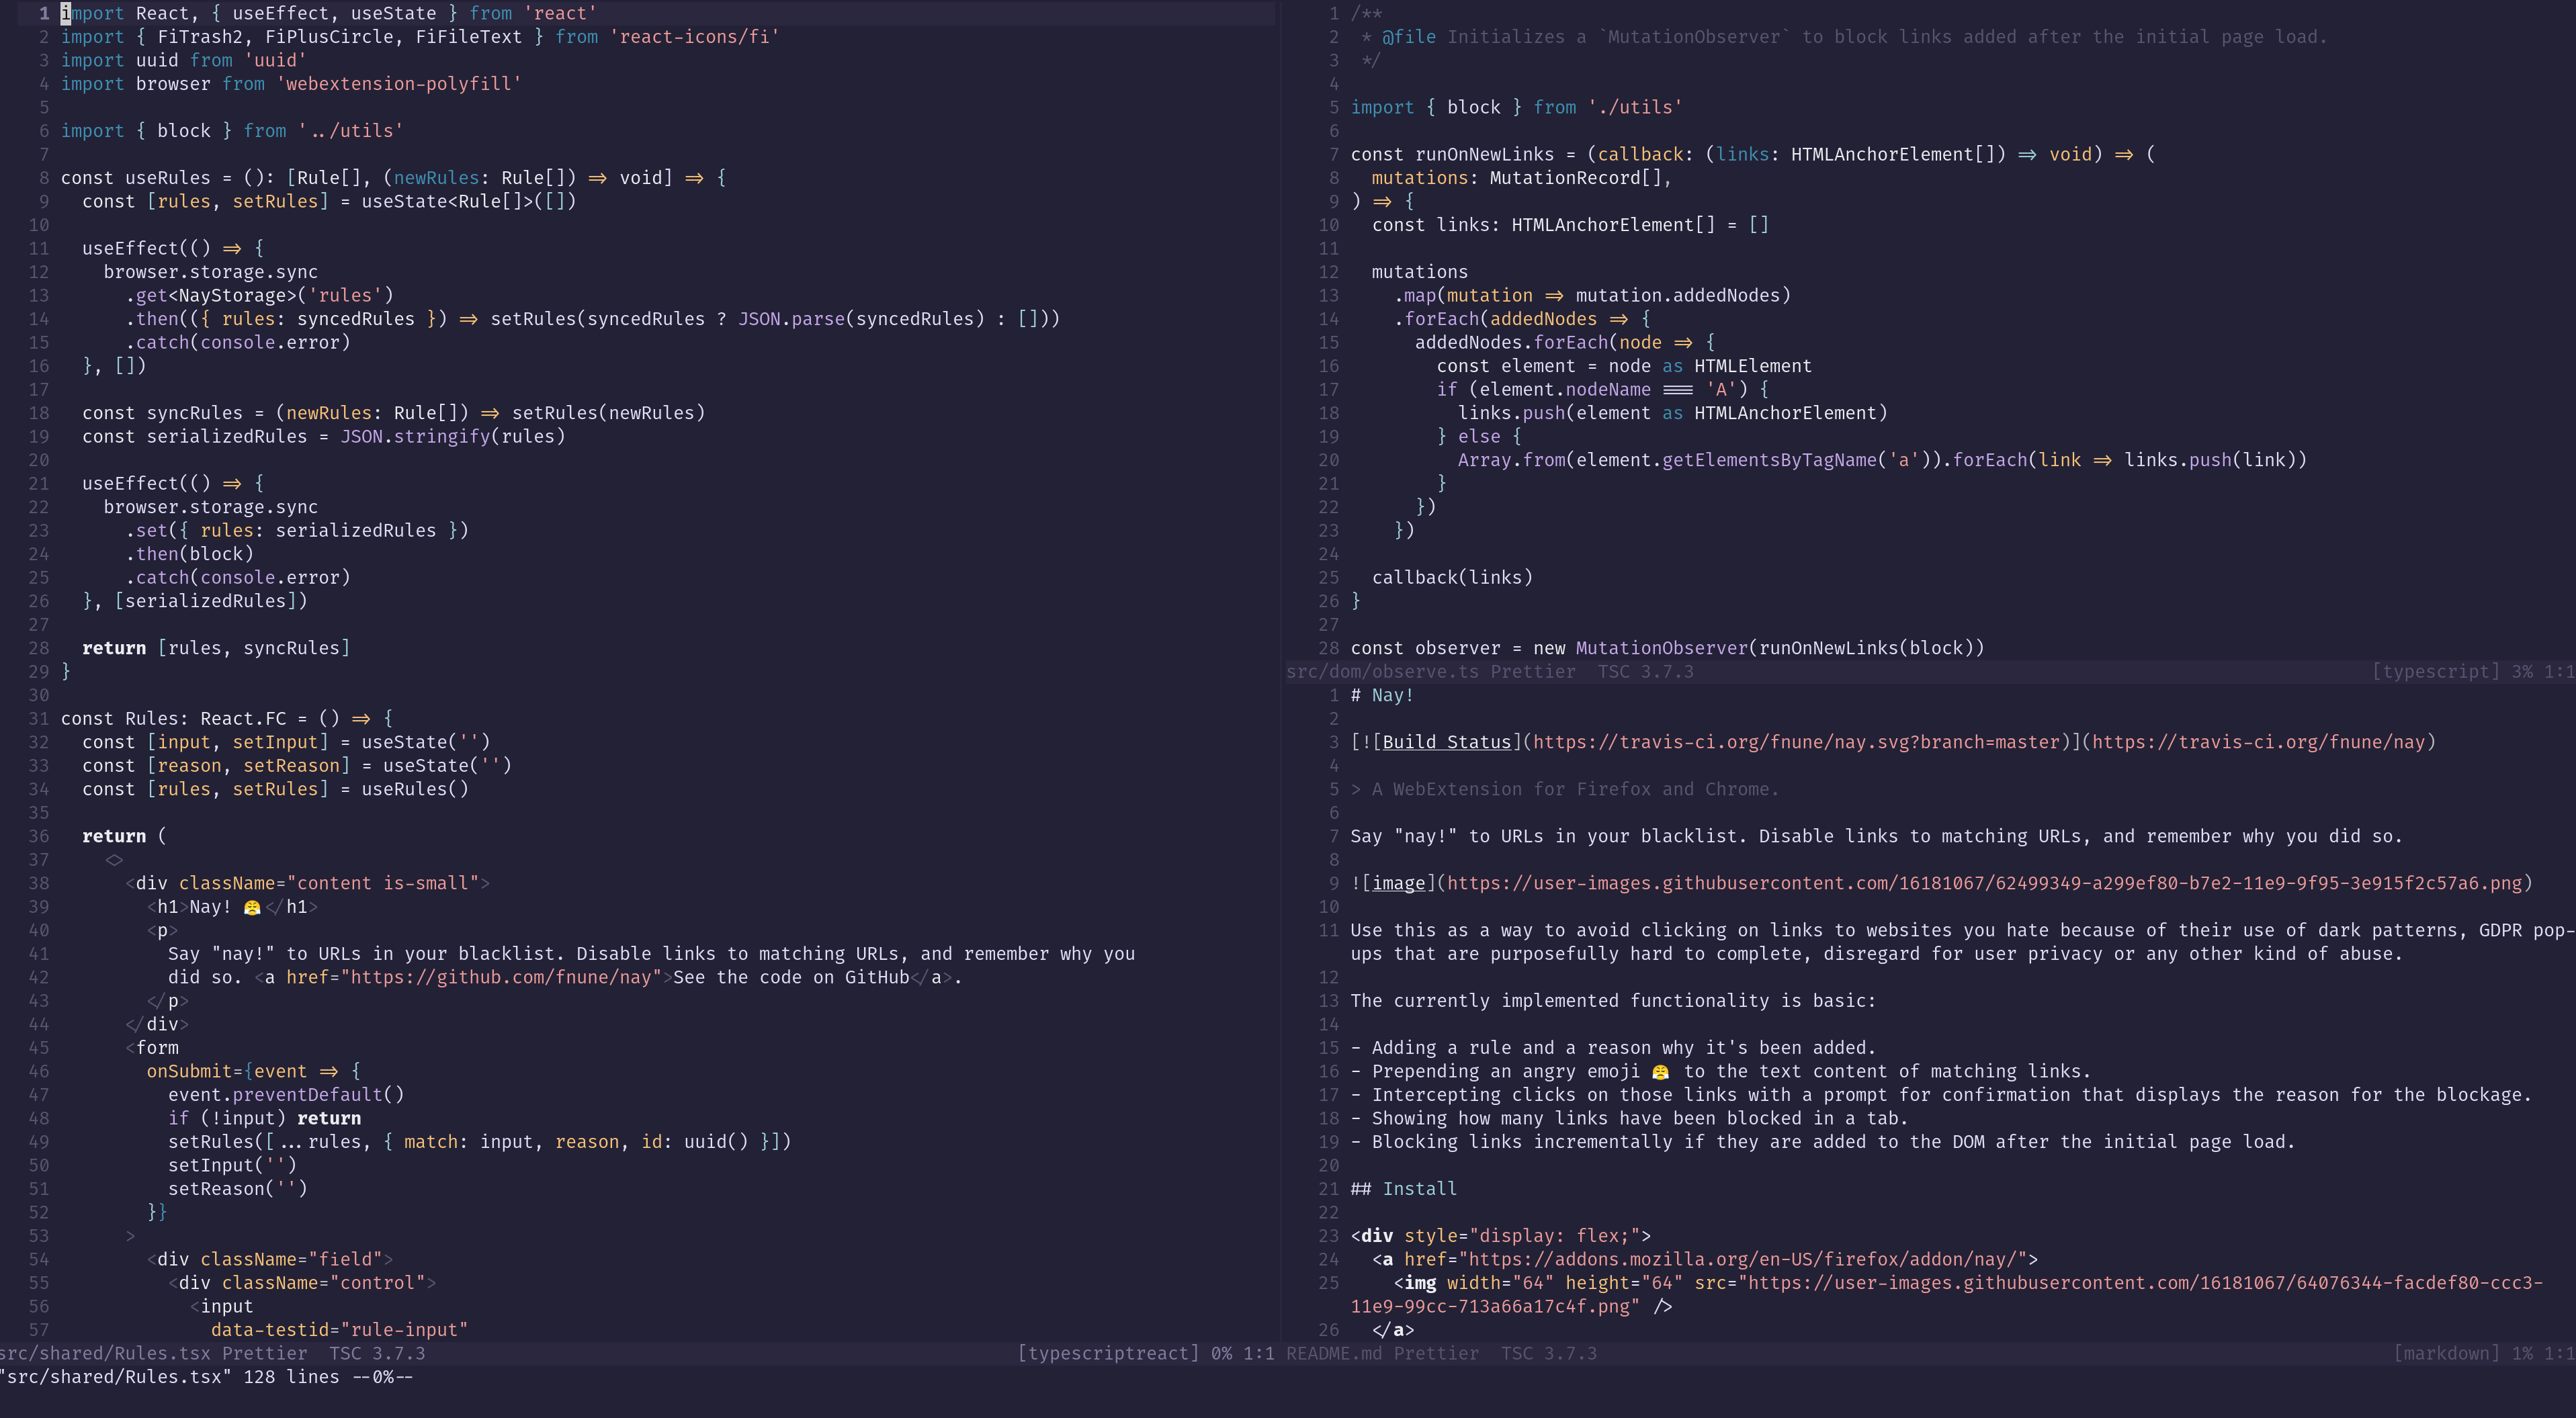
Task: Click the 'Build Status' link text in README
Action: 1447,743
